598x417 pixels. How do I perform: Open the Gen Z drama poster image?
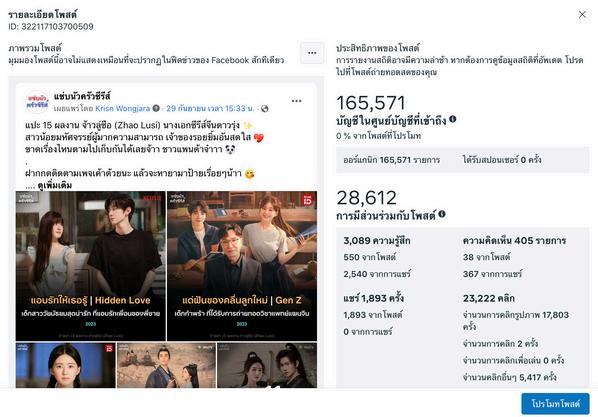[x=242, y=266]
